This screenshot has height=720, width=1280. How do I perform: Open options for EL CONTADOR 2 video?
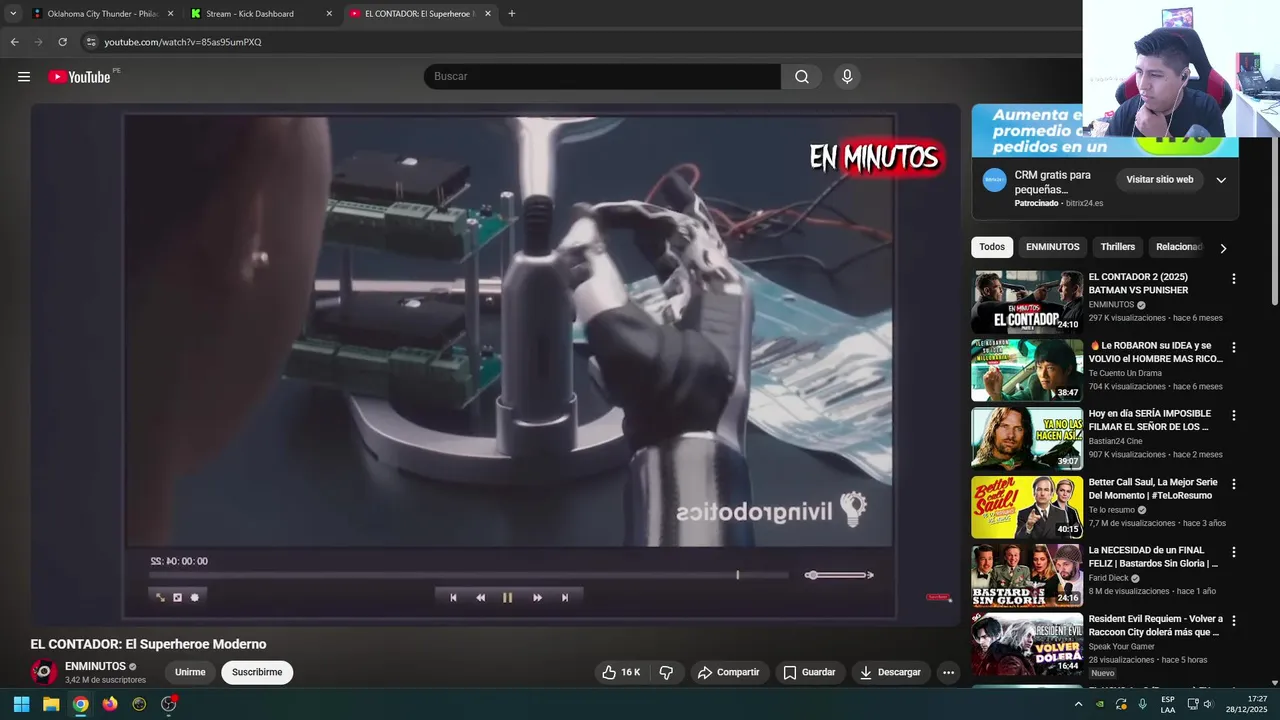click(1233, 279)
